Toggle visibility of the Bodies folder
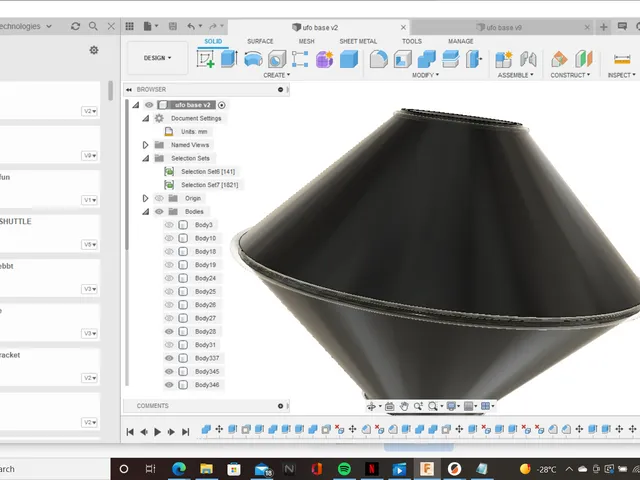This screenshot has width=640, height=480. click(x=159, y=211)
